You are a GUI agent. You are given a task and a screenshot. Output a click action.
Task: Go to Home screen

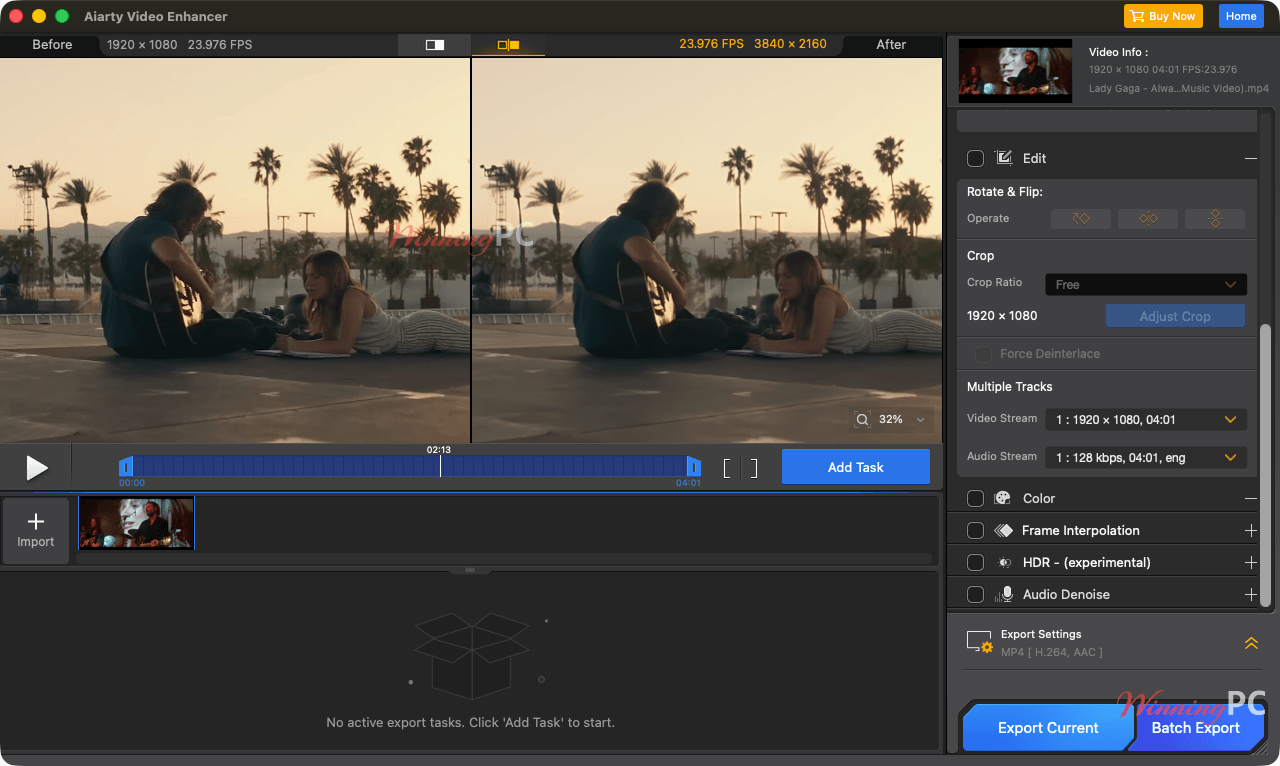click(x=1241, y=16)
